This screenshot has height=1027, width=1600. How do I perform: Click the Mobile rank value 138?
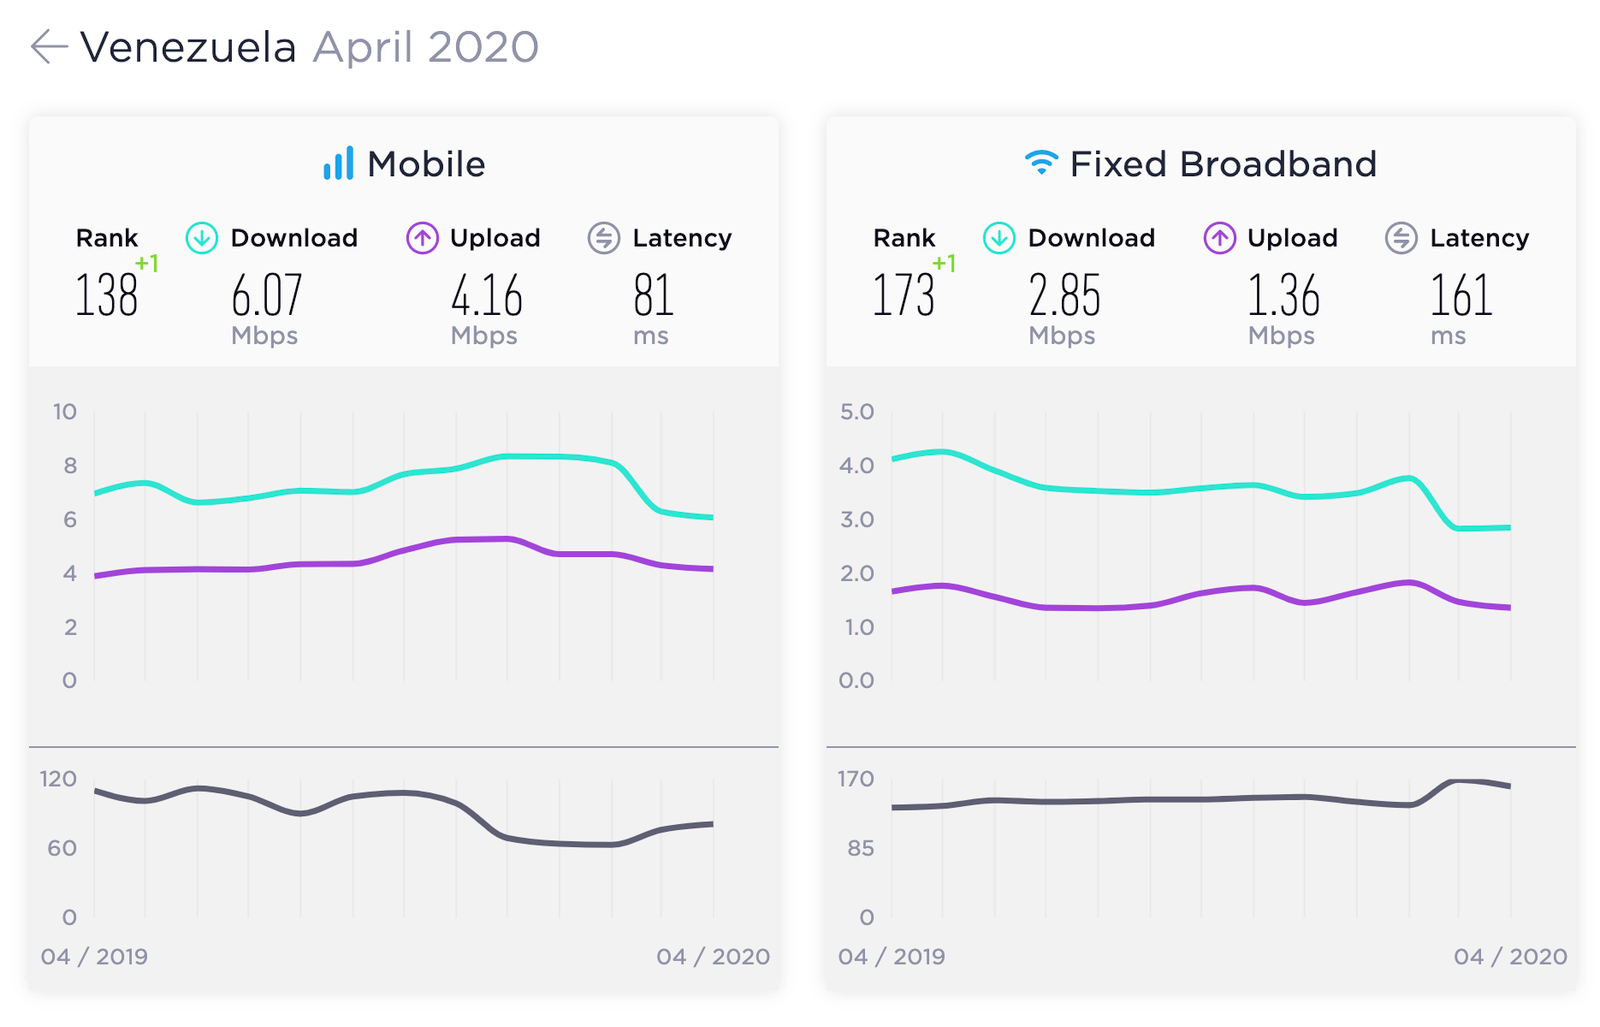[x=106, y=295]
